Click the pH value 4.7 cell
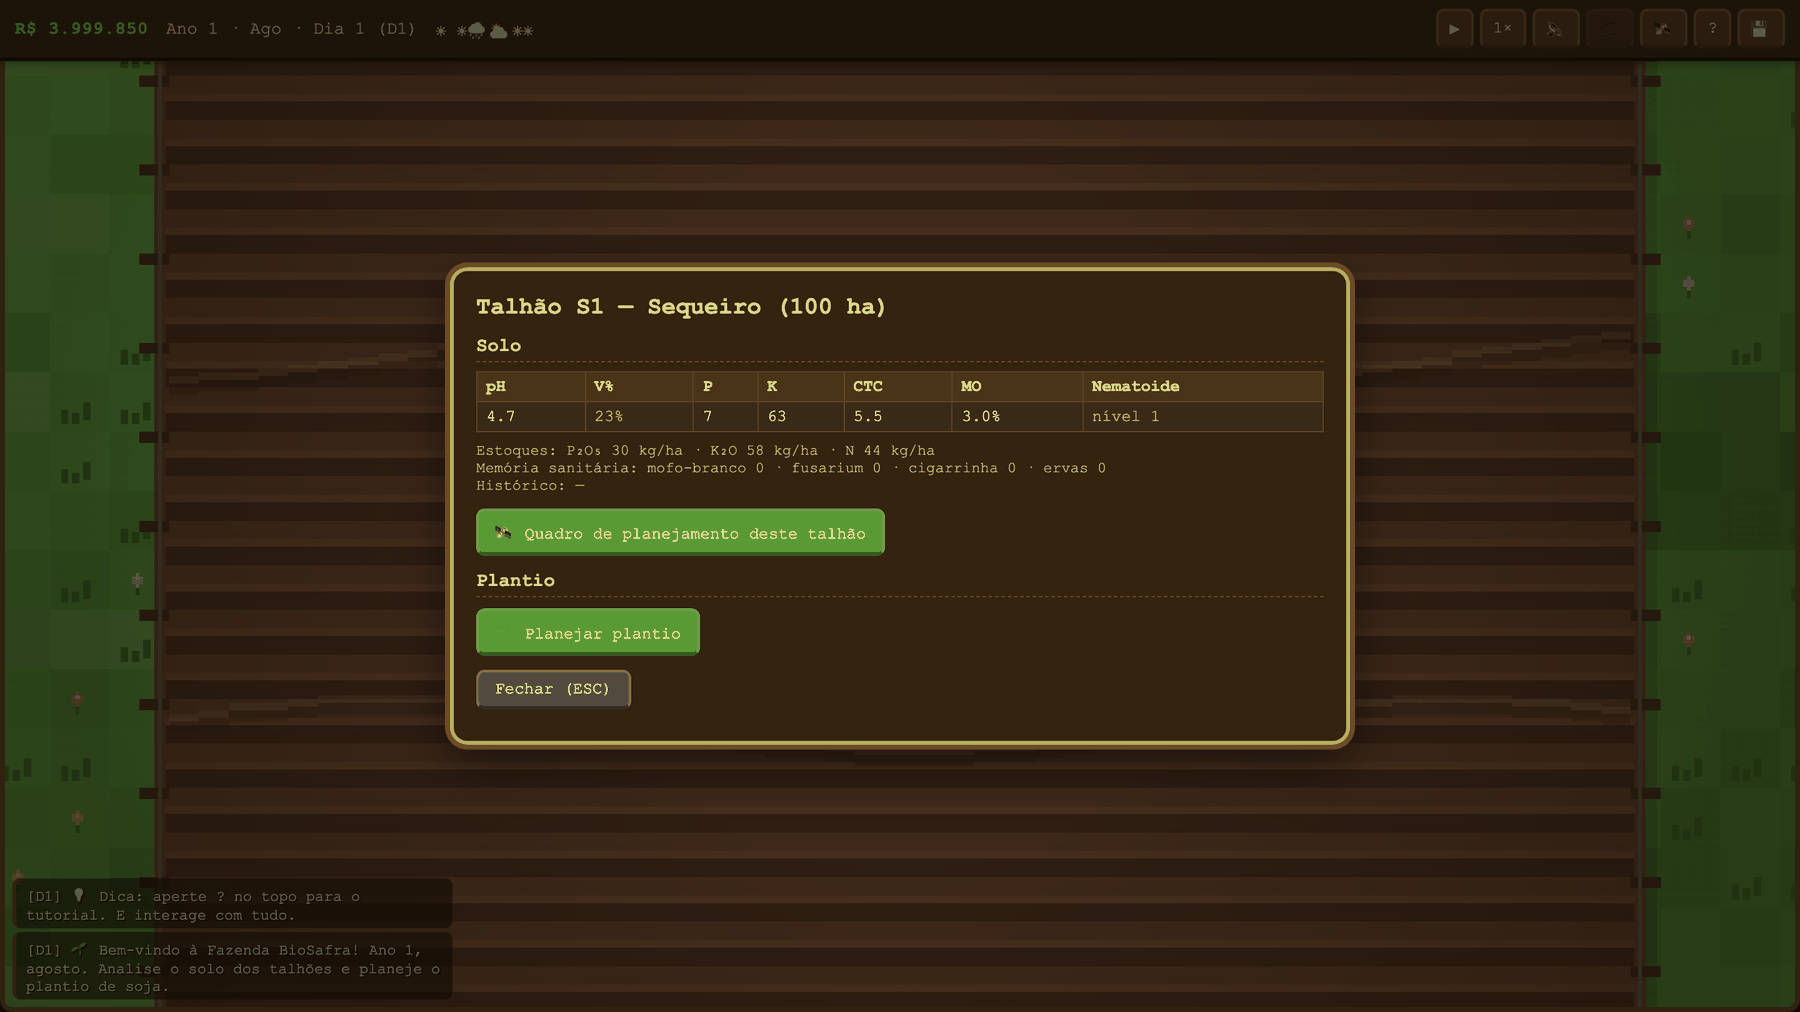Viewport: 1800px width, 1012px height. (x=531, y=416)
